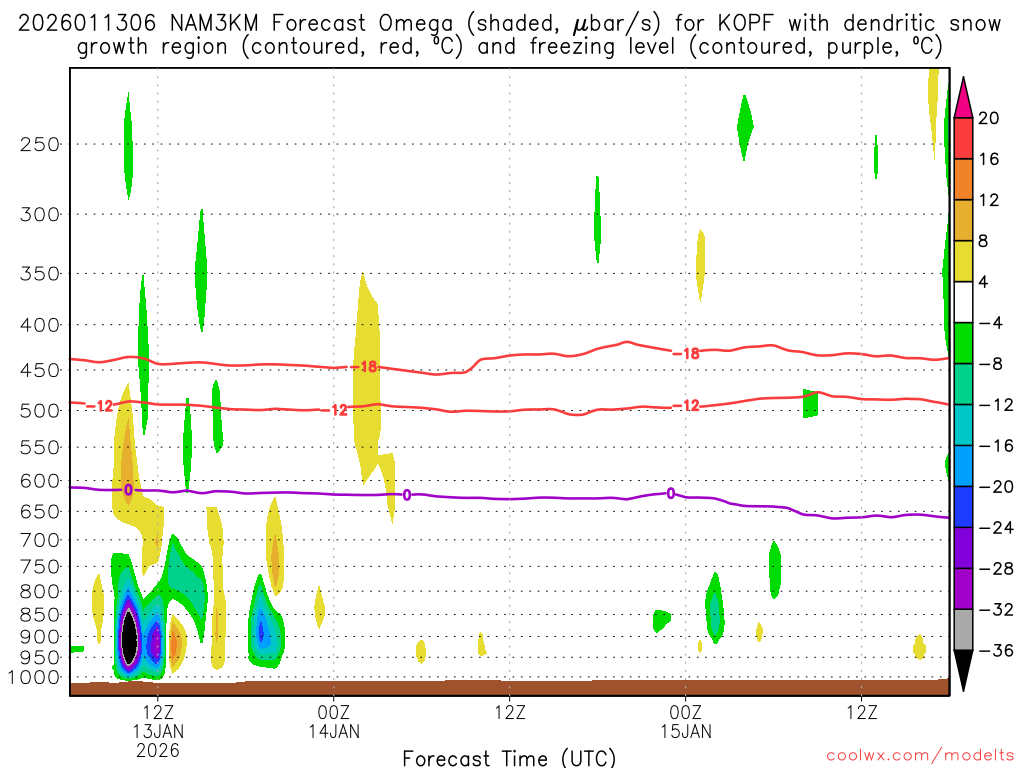Click the 500 pressure level label
1024x768 pixels.
[40, 411]
